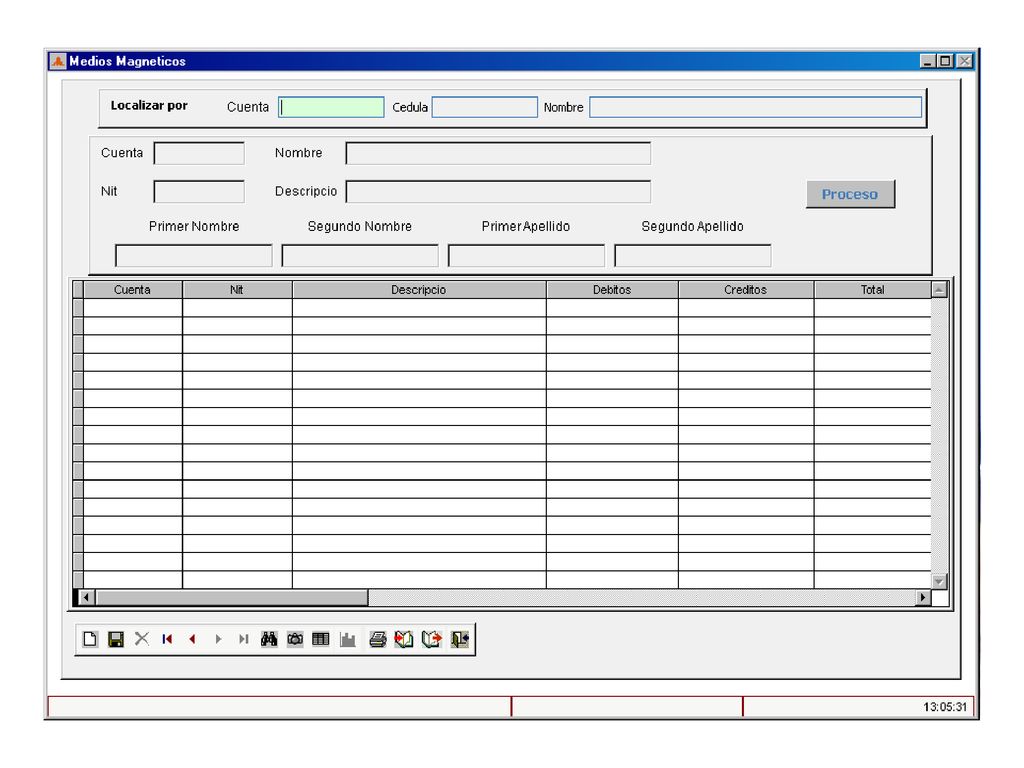Screen dimensions: 1024x768
Task: Click the Cuenta column header
Action: 133,290
